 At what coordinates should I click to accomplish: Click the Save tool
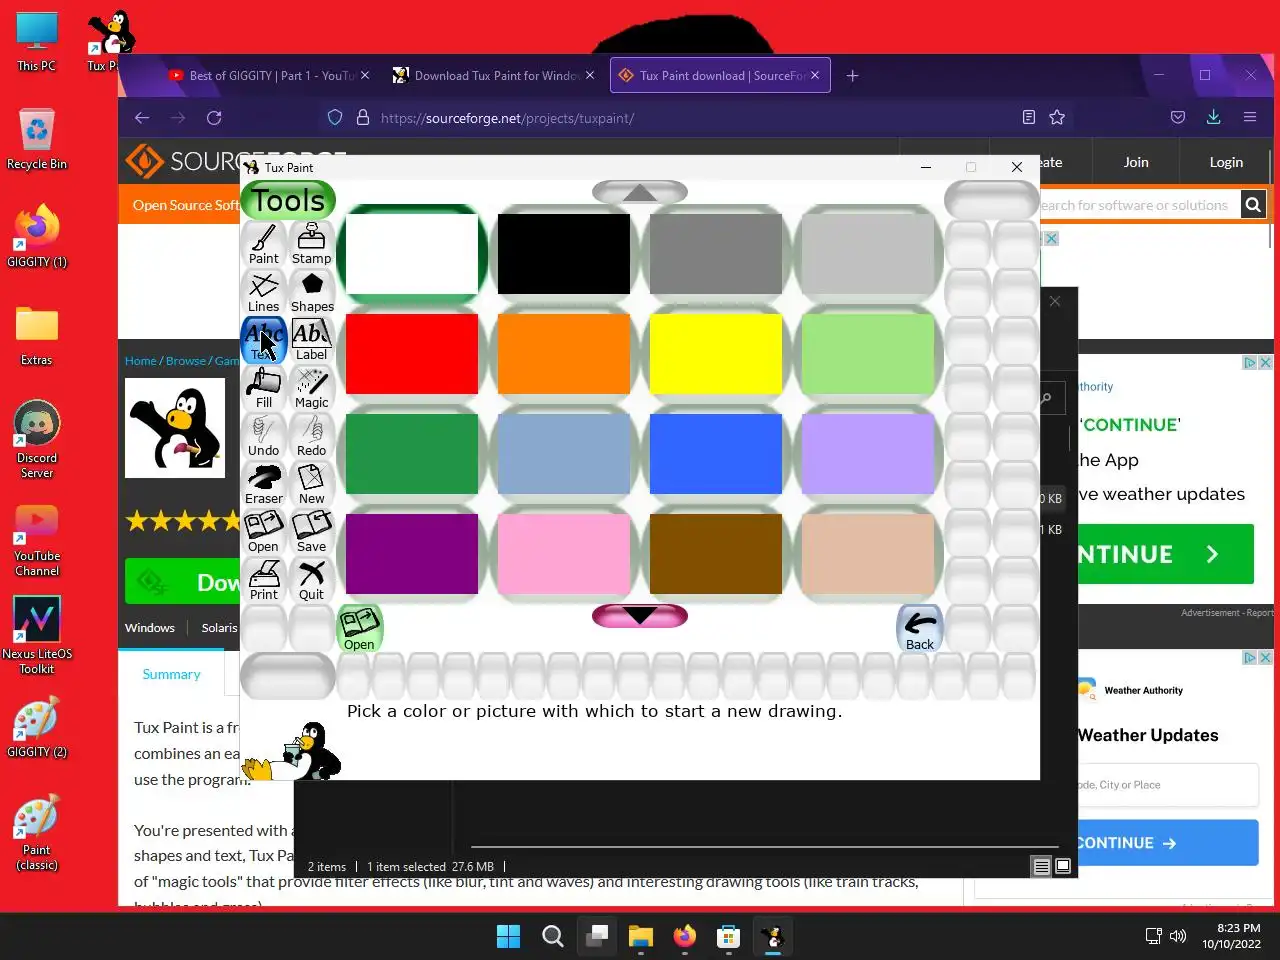point(312,533)
